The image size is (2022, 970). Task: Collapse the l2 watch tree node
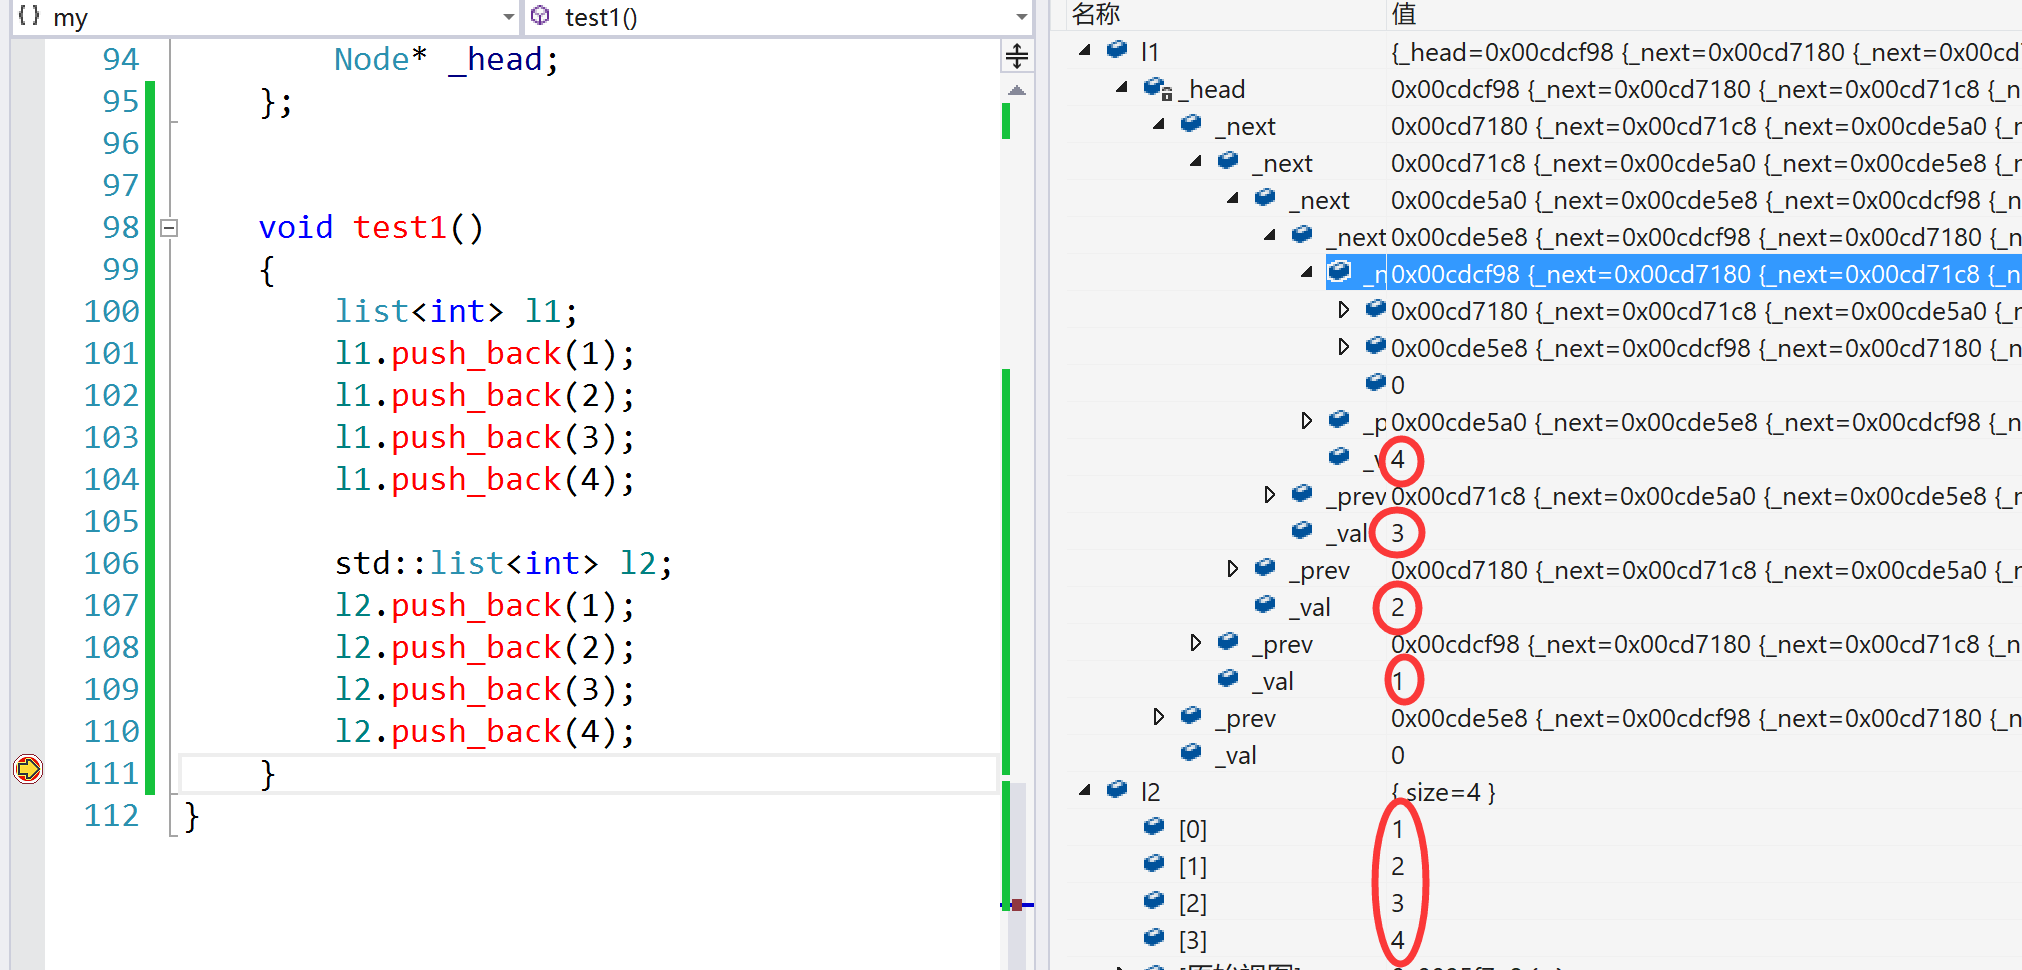pos(1085,790)
